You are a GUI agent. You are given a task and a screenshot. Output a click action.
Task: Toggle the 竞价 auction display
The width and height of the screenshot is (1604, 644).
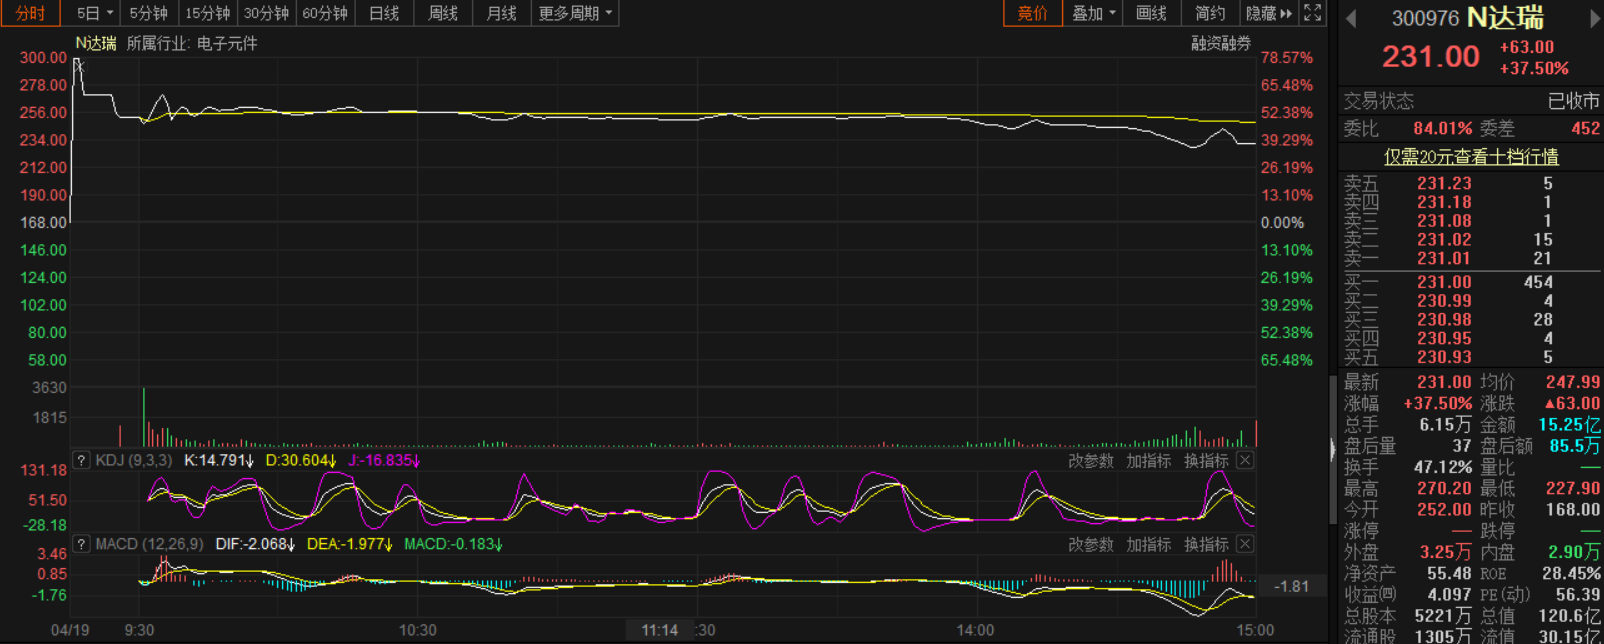tap(1032, 13)
